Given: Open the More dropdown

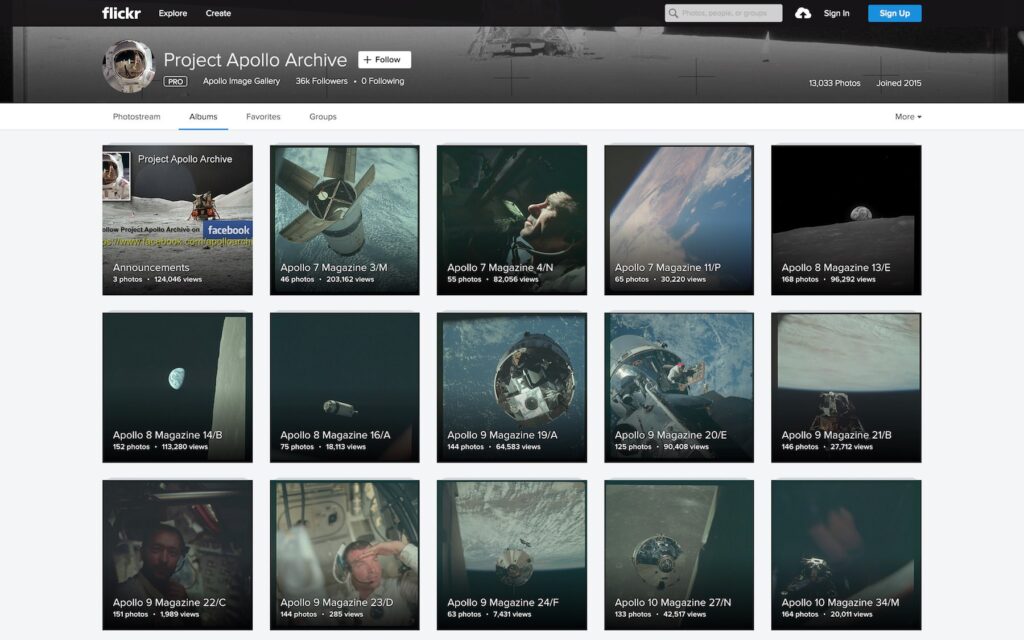Looking at the screenshot, I should click(905, 116).
